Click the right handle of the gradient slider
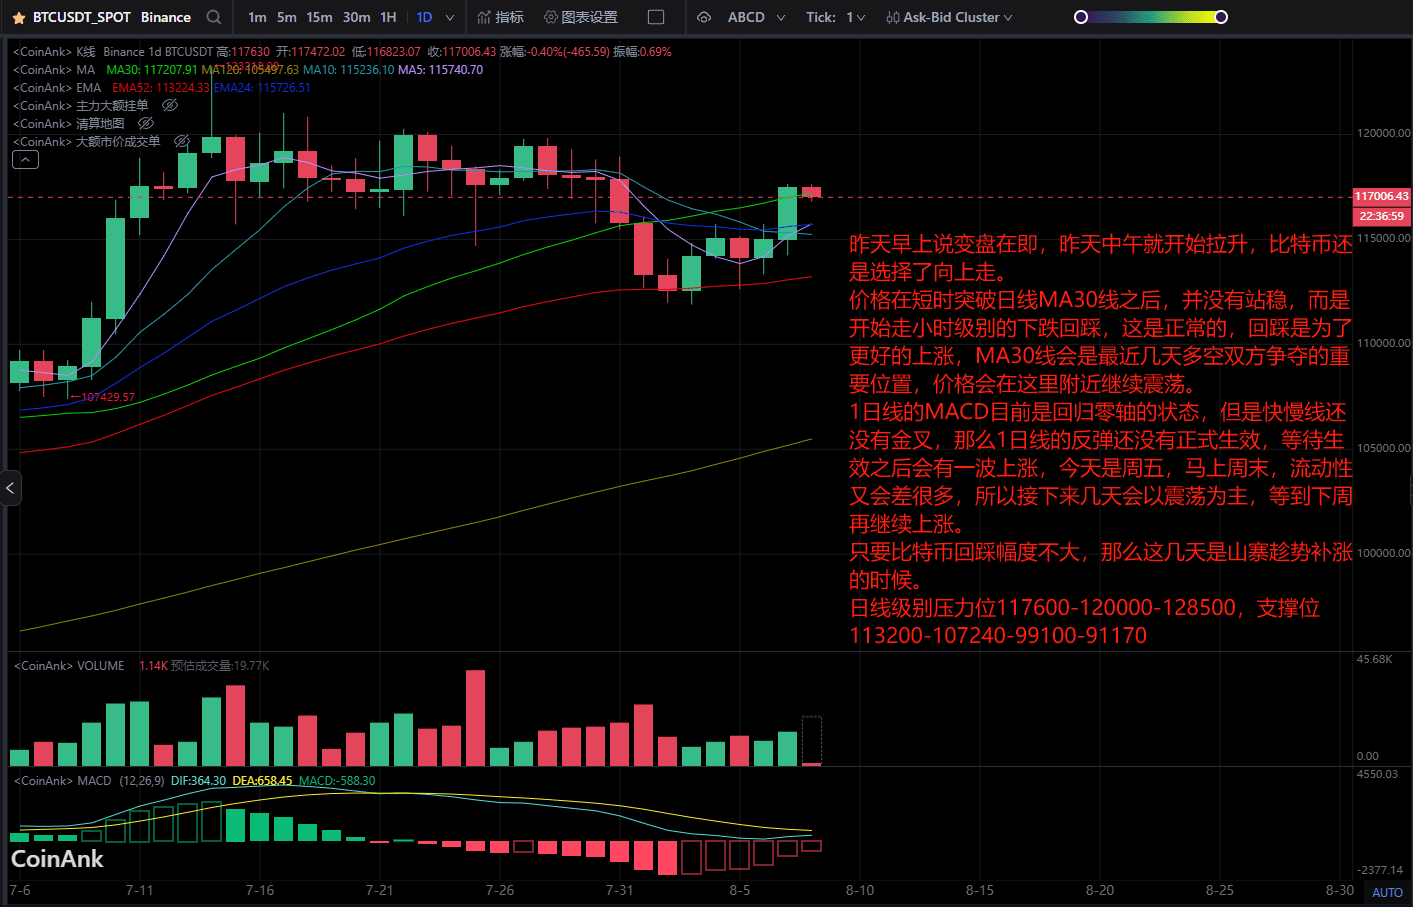 pos(1221,17)
